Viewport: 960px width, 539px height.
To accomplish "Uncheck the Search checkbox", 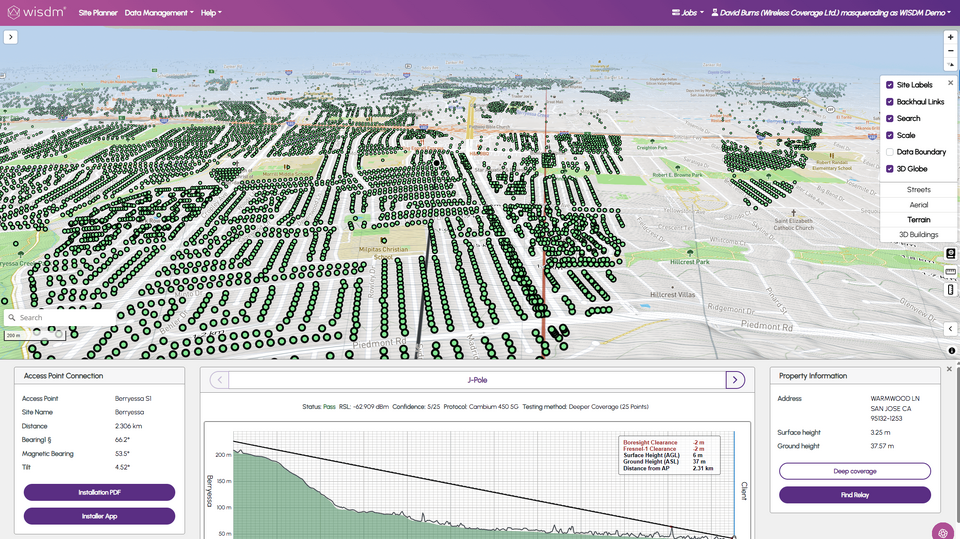I will pos(890,118).
